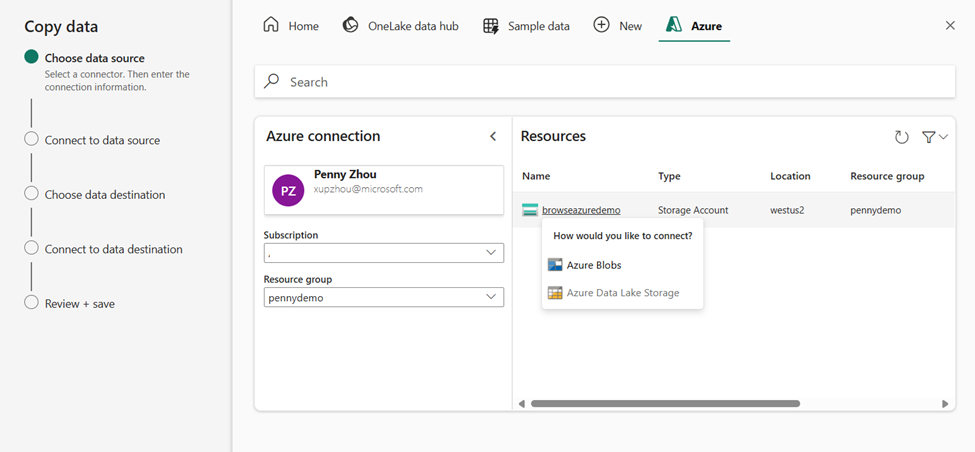Click the Name column header

pyautogui.click(x=536, y=176)
